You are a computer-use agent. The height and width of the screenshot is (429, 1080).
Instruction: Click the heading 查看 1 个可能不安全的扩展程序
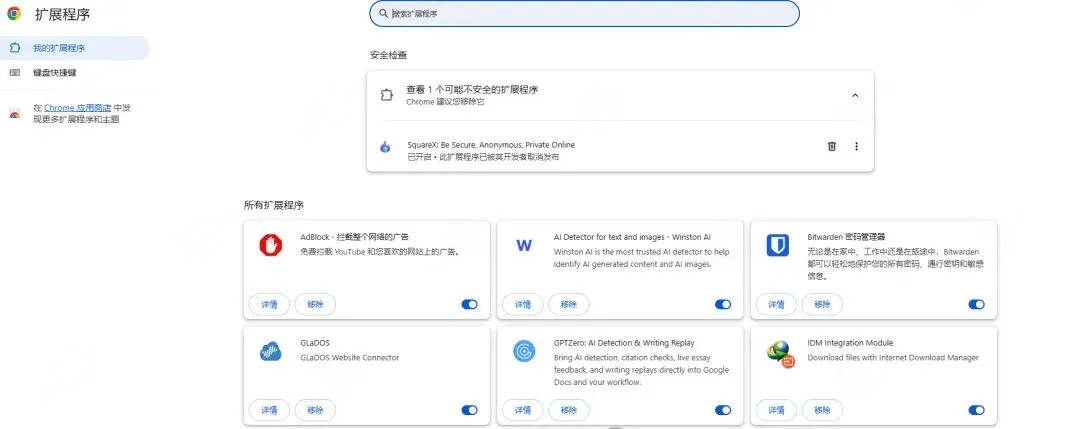coord(472,90)
